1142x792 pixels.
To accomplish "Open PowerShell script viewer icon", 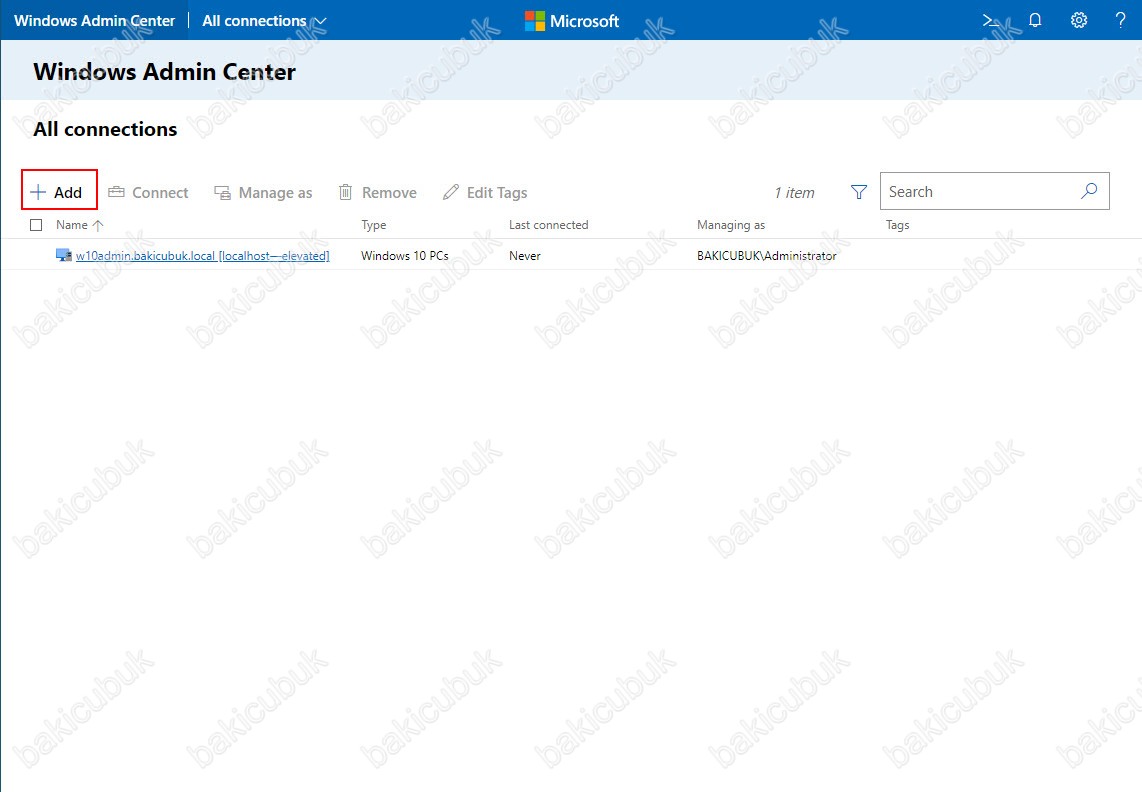I will 991,20.
